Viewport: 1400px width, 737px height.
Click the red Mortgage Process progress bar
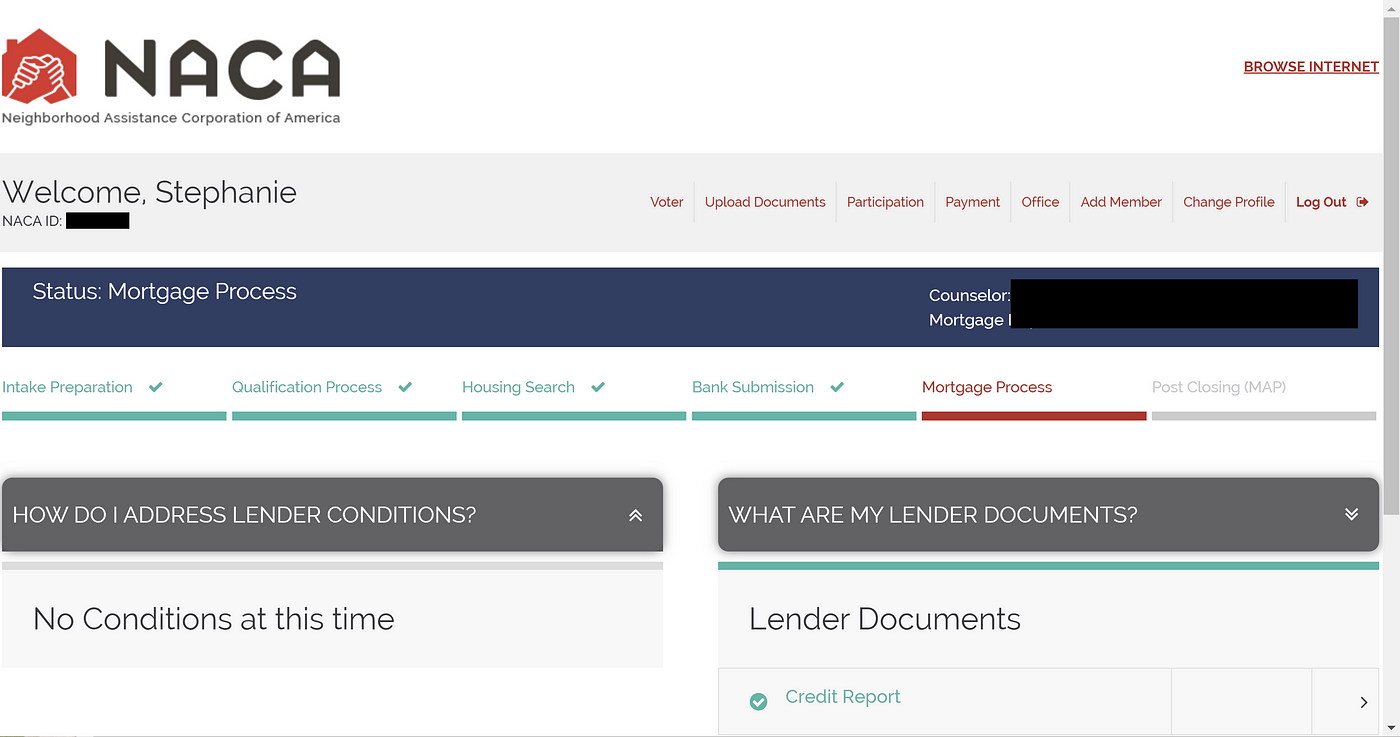coord(1034,416)
